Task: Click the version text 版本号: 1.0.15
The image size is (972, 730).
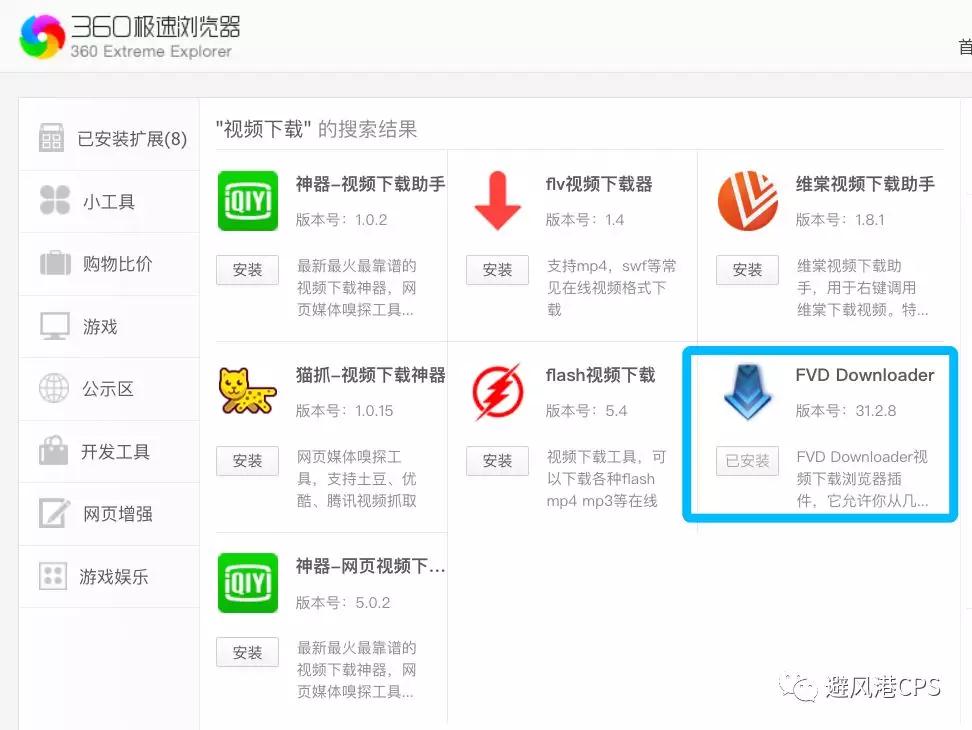Action: (344, 411)
